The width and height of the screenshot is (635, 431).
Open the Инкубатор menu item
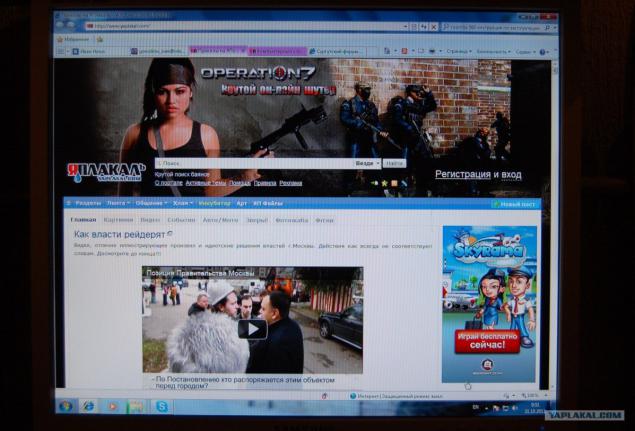(215, 203)
